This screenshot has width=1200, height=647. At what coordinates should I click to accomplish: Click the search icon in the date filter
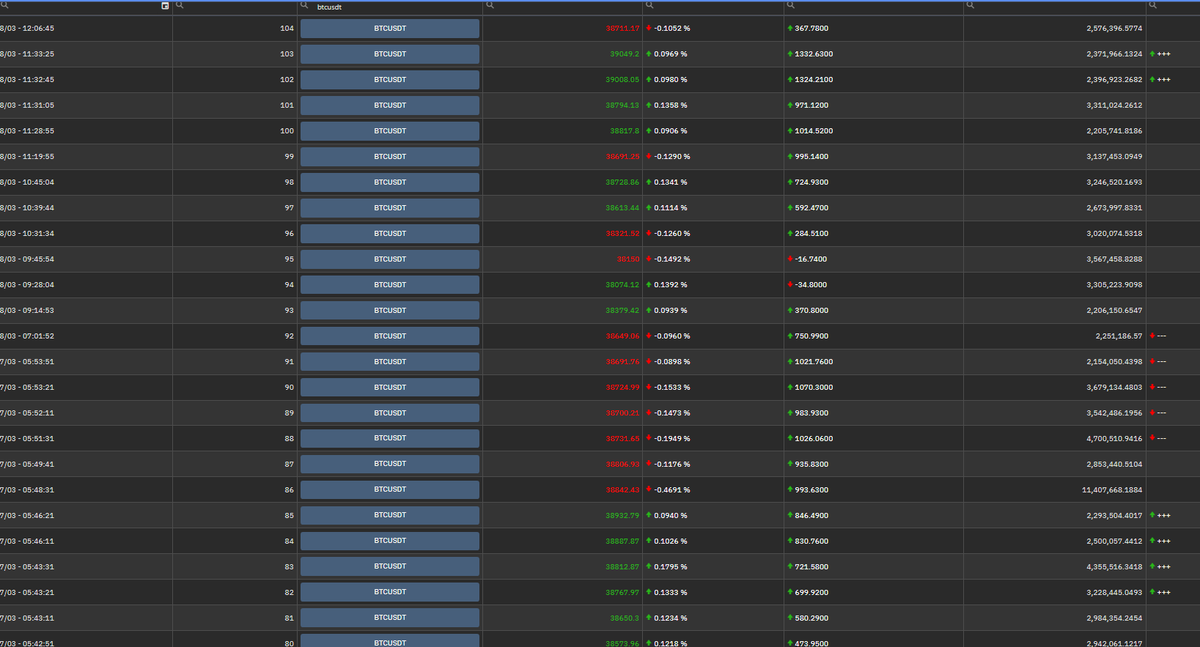[5, 6]
